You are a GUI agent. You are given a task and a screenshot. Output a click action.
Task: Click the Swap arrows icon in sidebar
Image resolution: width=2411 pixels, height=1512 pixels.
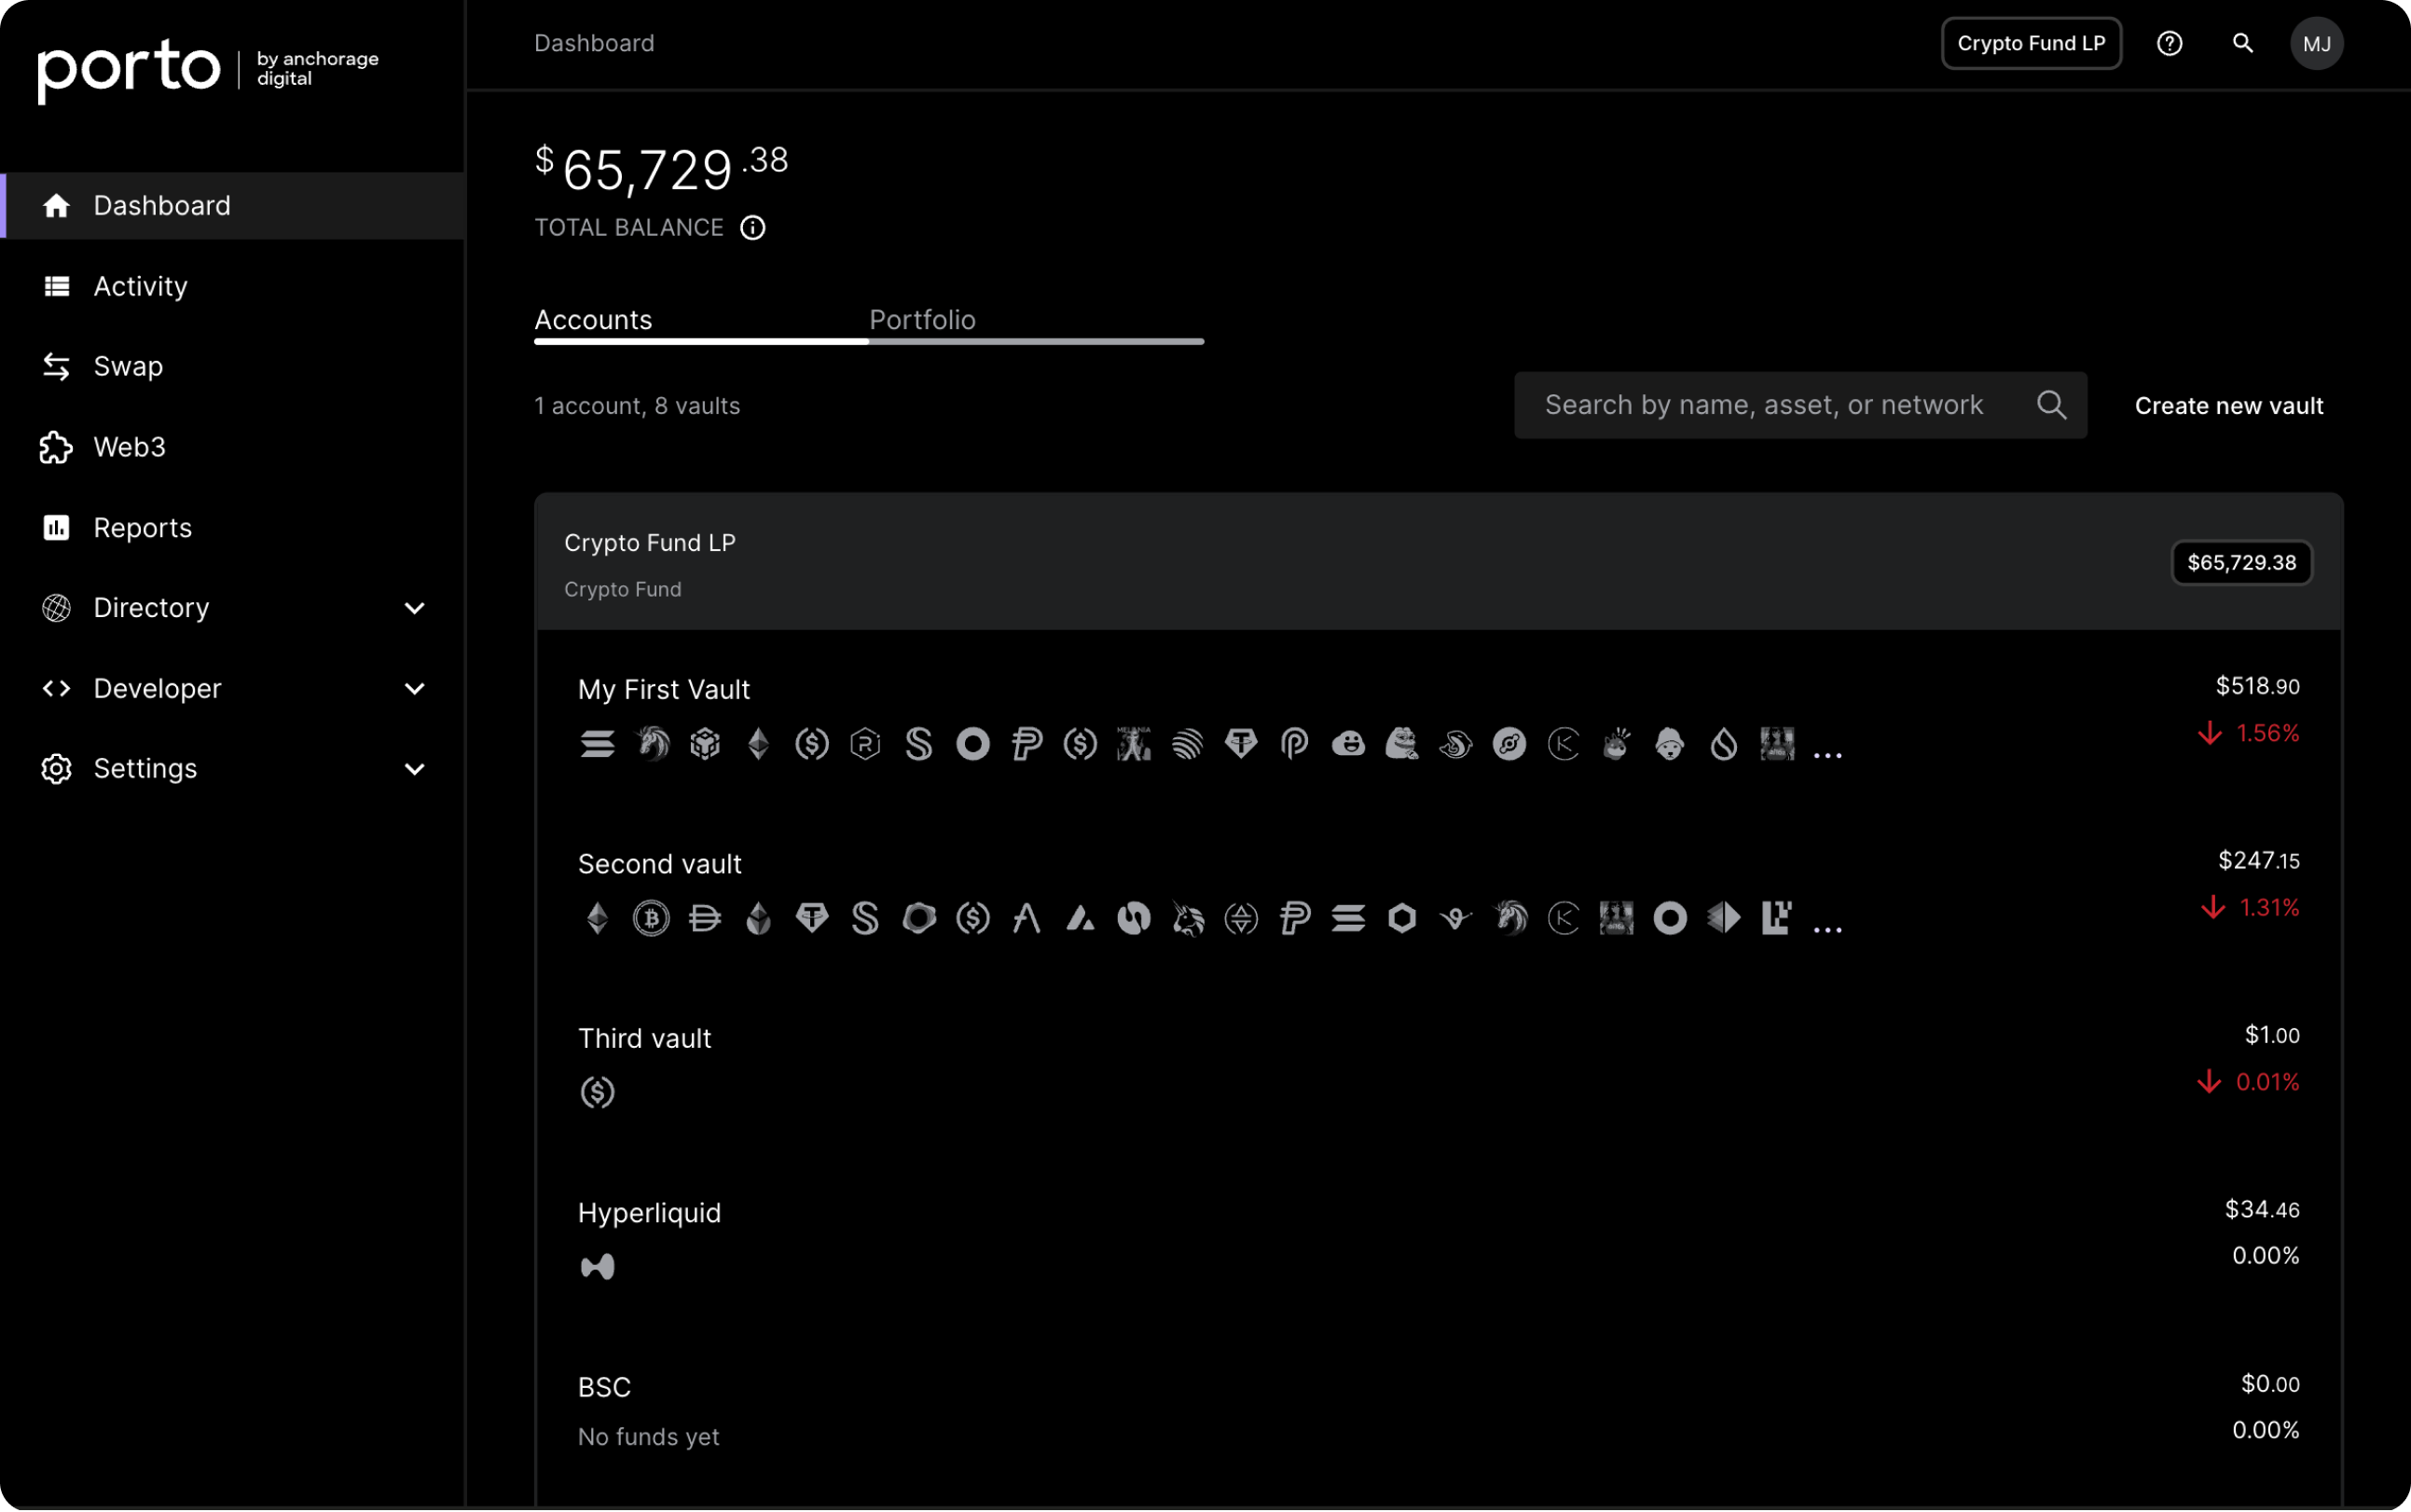coord(56,366)
